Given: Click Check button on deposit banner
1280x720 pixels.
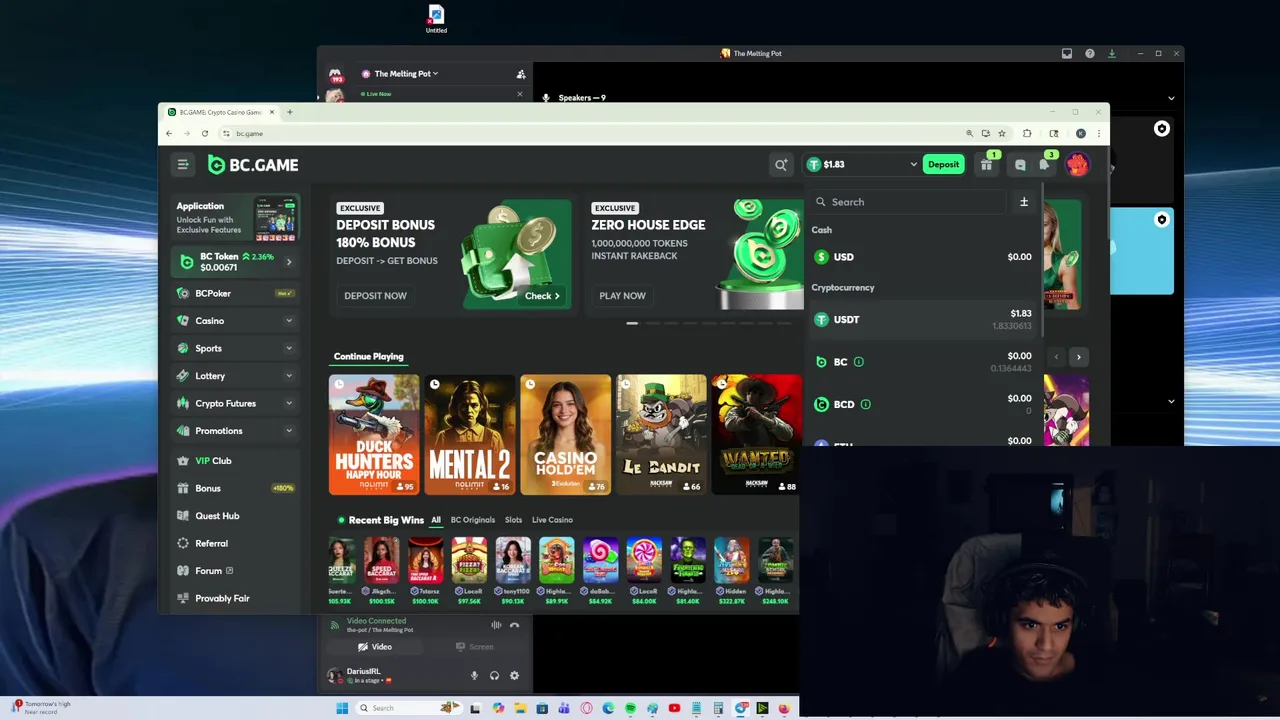Looking at the screenshot, I should [x=542, y=296].
